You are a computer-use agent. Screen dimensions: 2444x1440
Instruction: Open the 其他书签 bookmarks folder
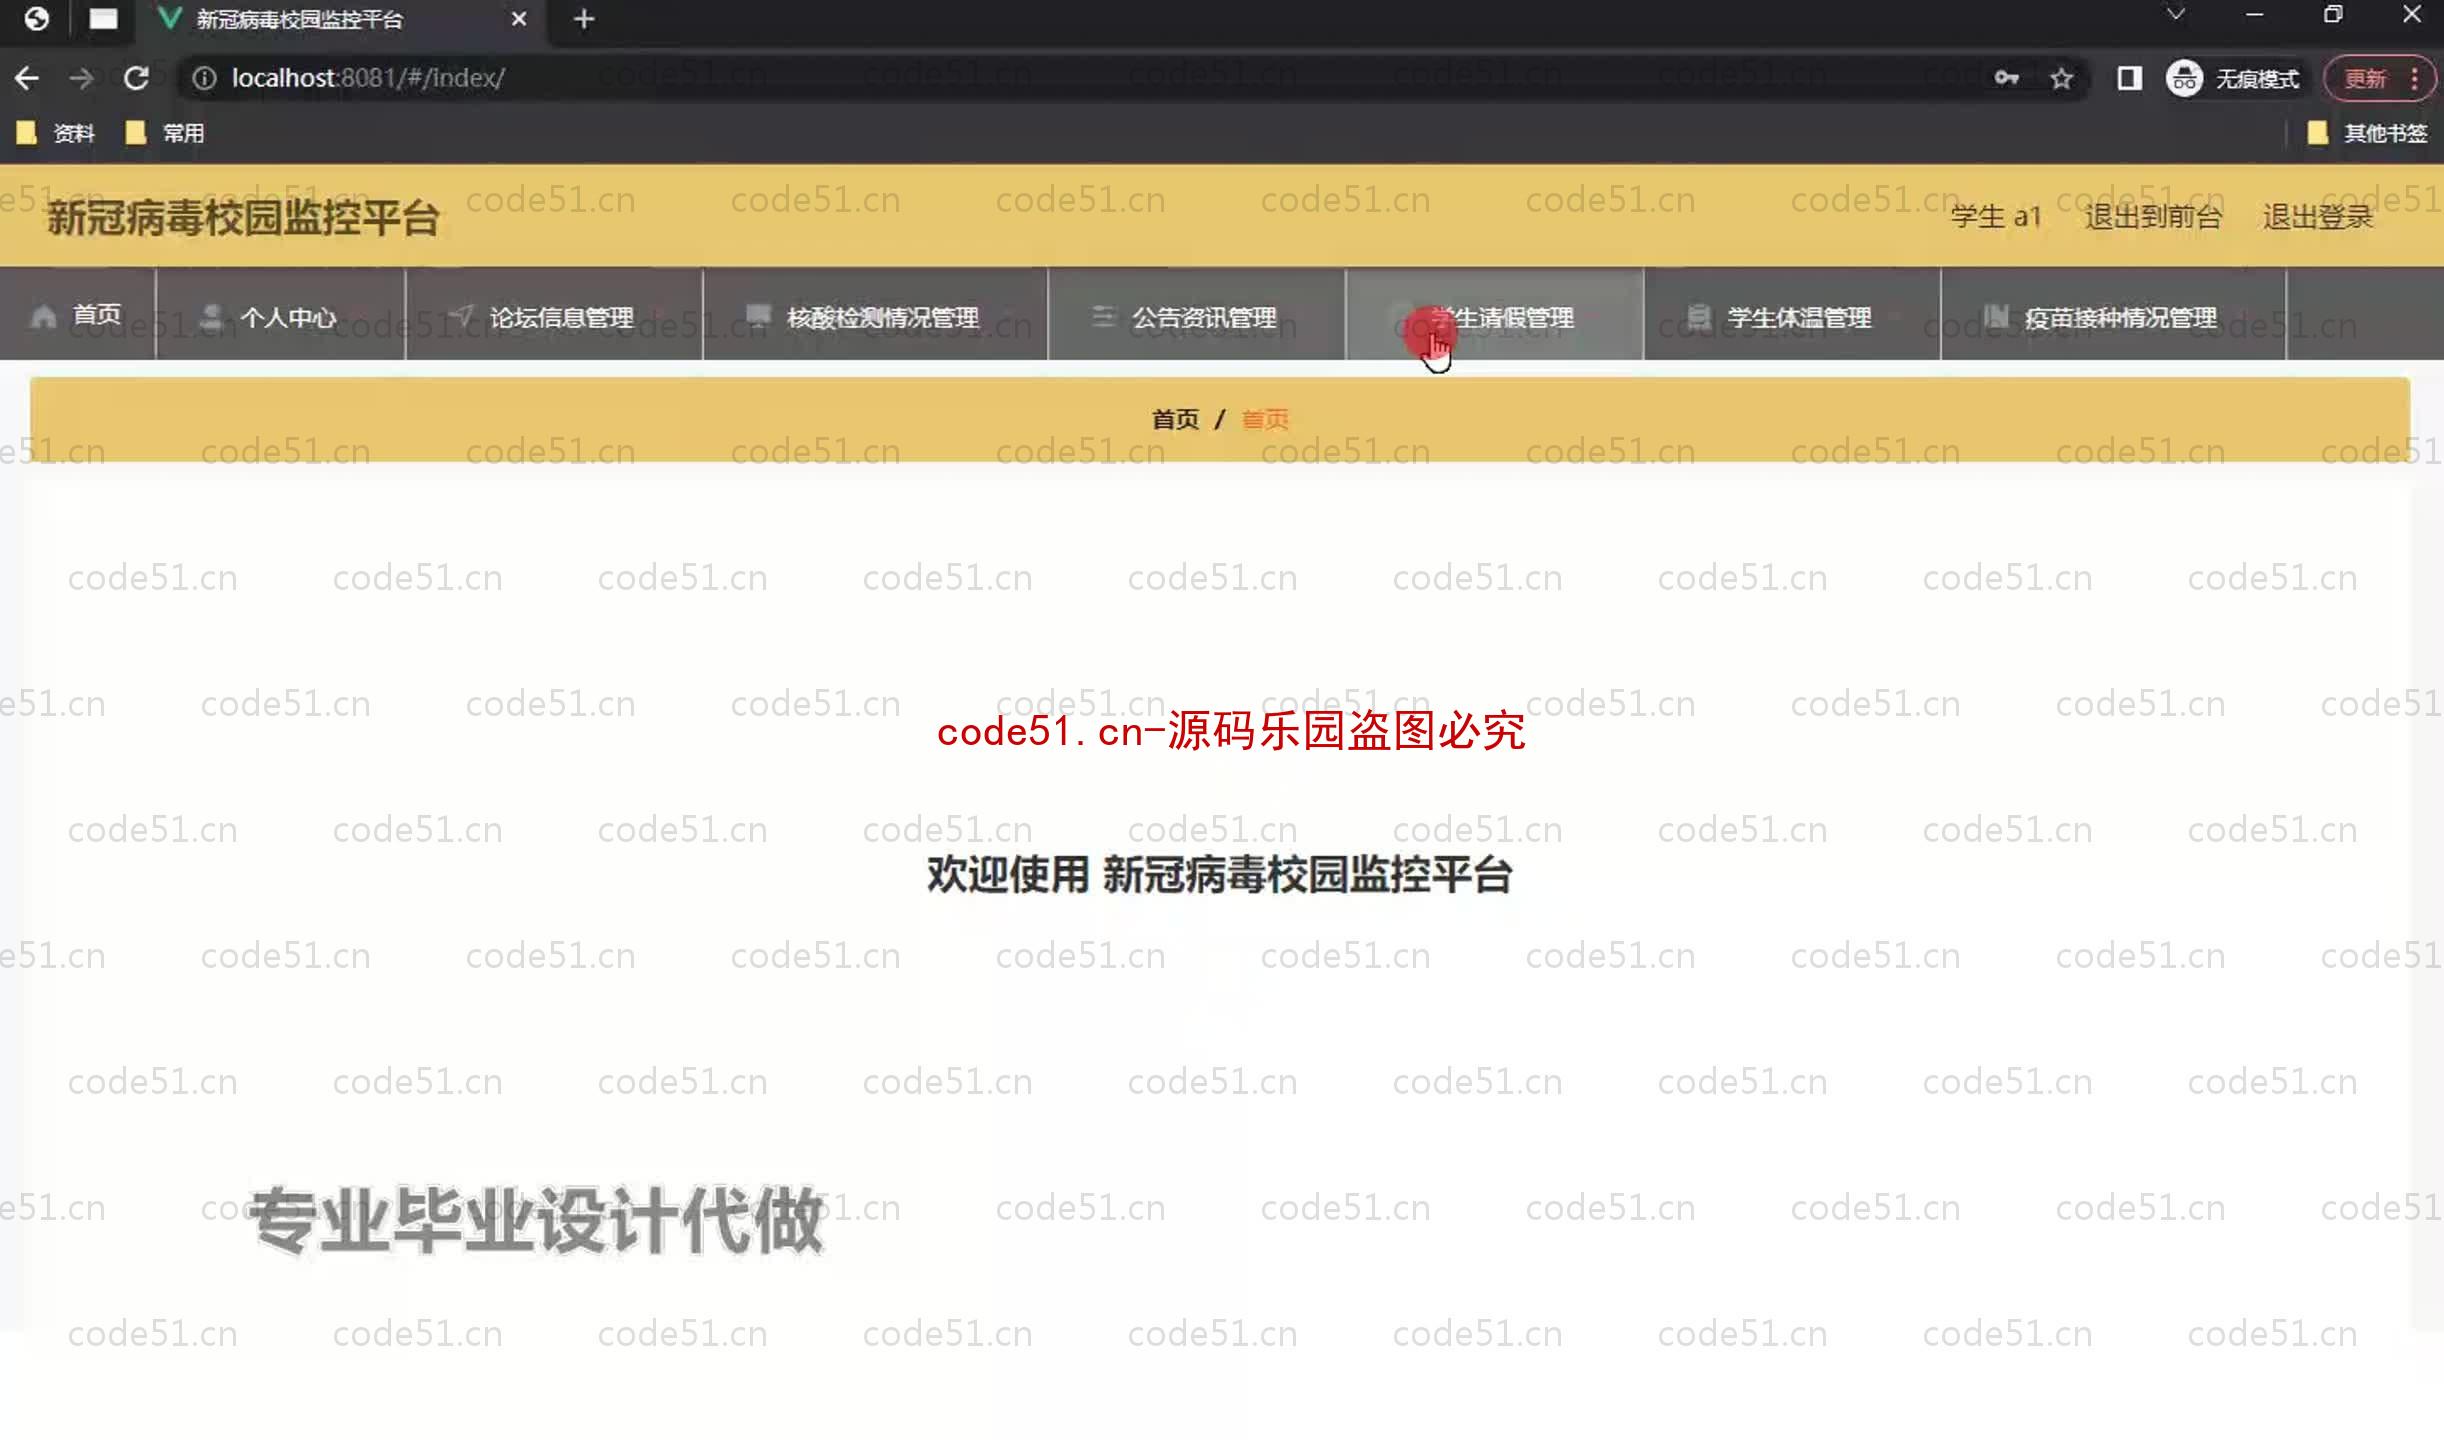(2368, 133)
